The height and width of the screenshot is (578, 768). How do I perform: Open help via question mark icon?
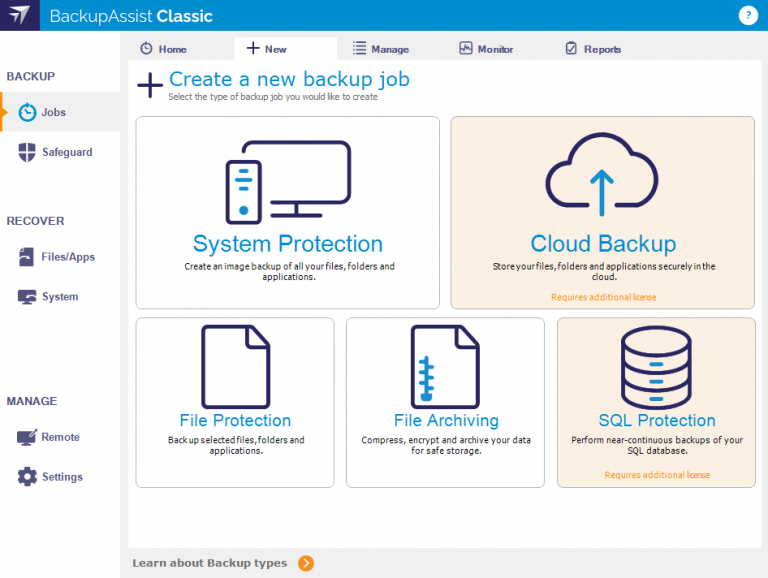click(747, 15)
